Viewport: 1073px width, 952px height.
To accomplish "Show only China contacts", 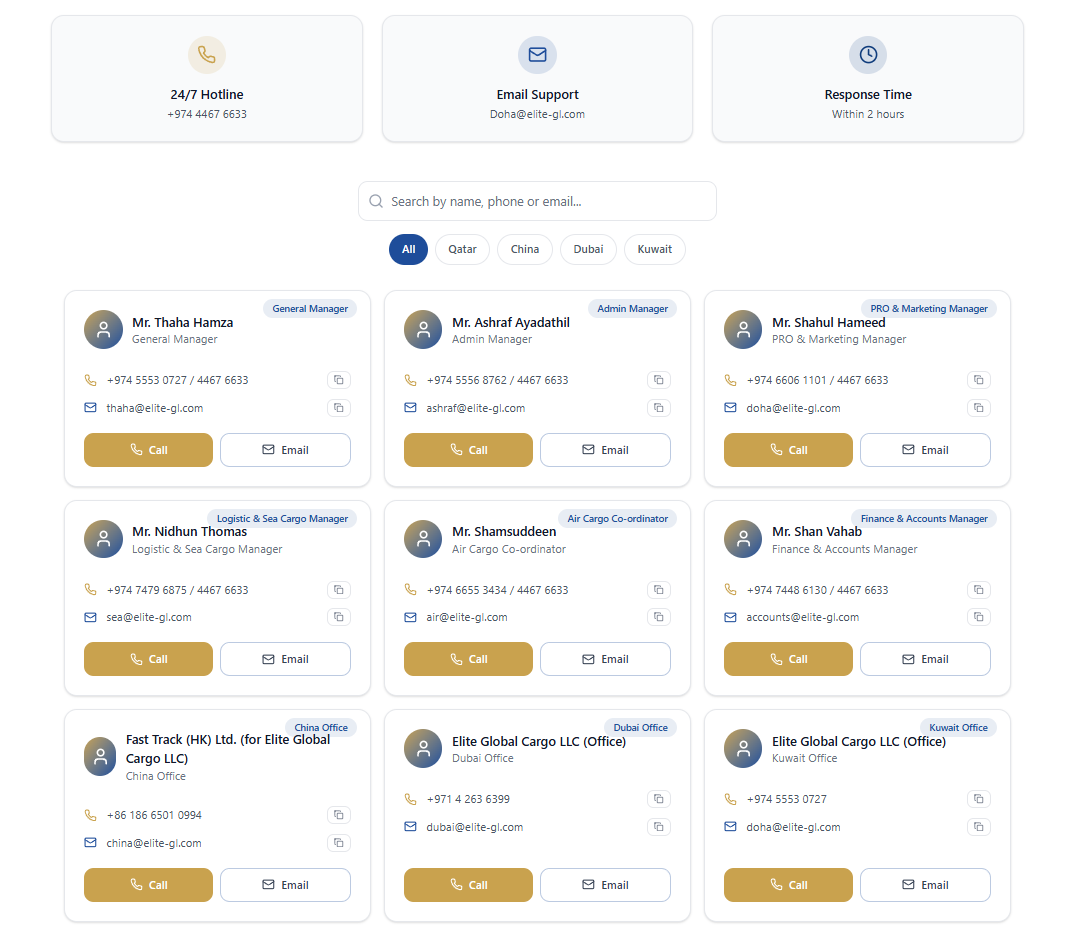I will coord(525,249).
